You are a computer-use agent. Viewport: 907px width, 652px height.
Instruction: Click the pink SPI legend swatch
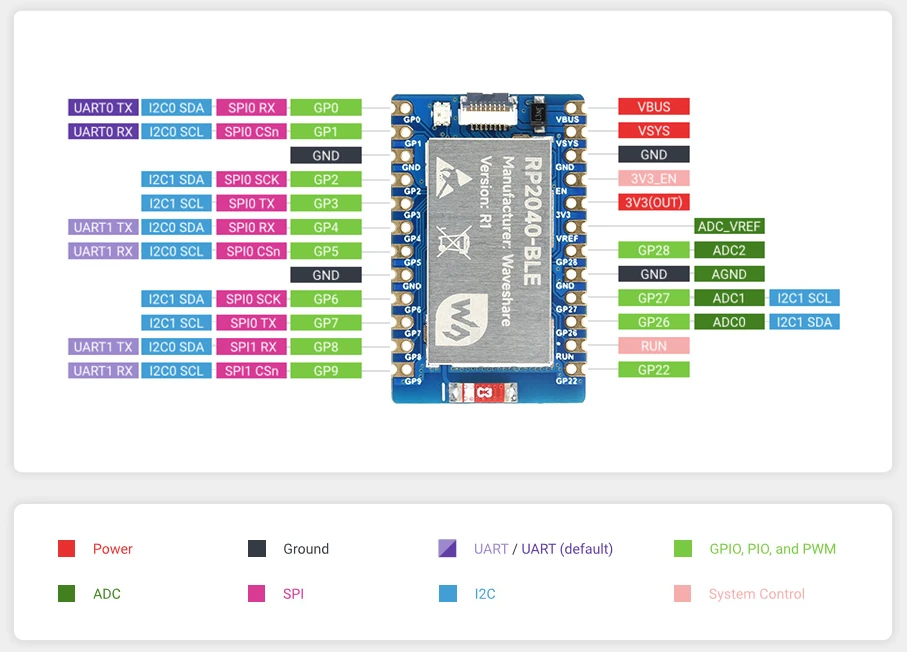coord(257,594)
